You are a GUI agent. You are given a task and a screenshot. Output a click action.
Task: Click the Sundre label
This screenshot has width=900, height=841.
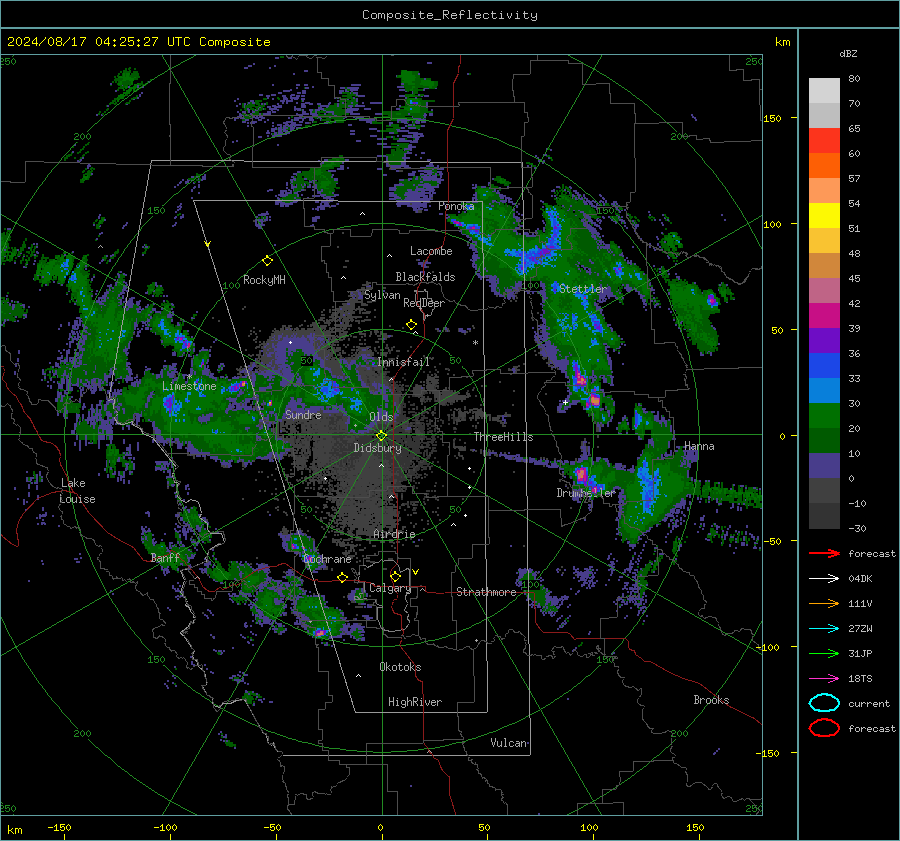pos(304,414)
